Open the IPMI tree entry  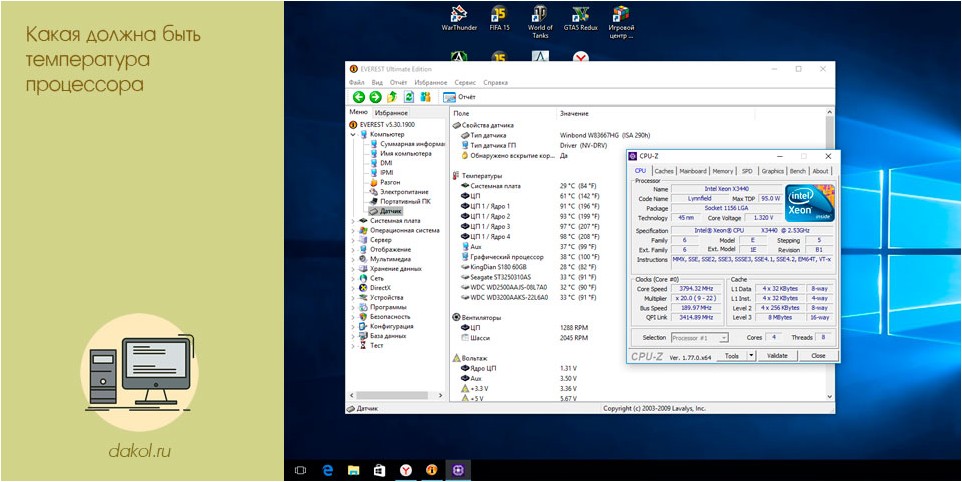pyautogui.click(x=382, y=172)
